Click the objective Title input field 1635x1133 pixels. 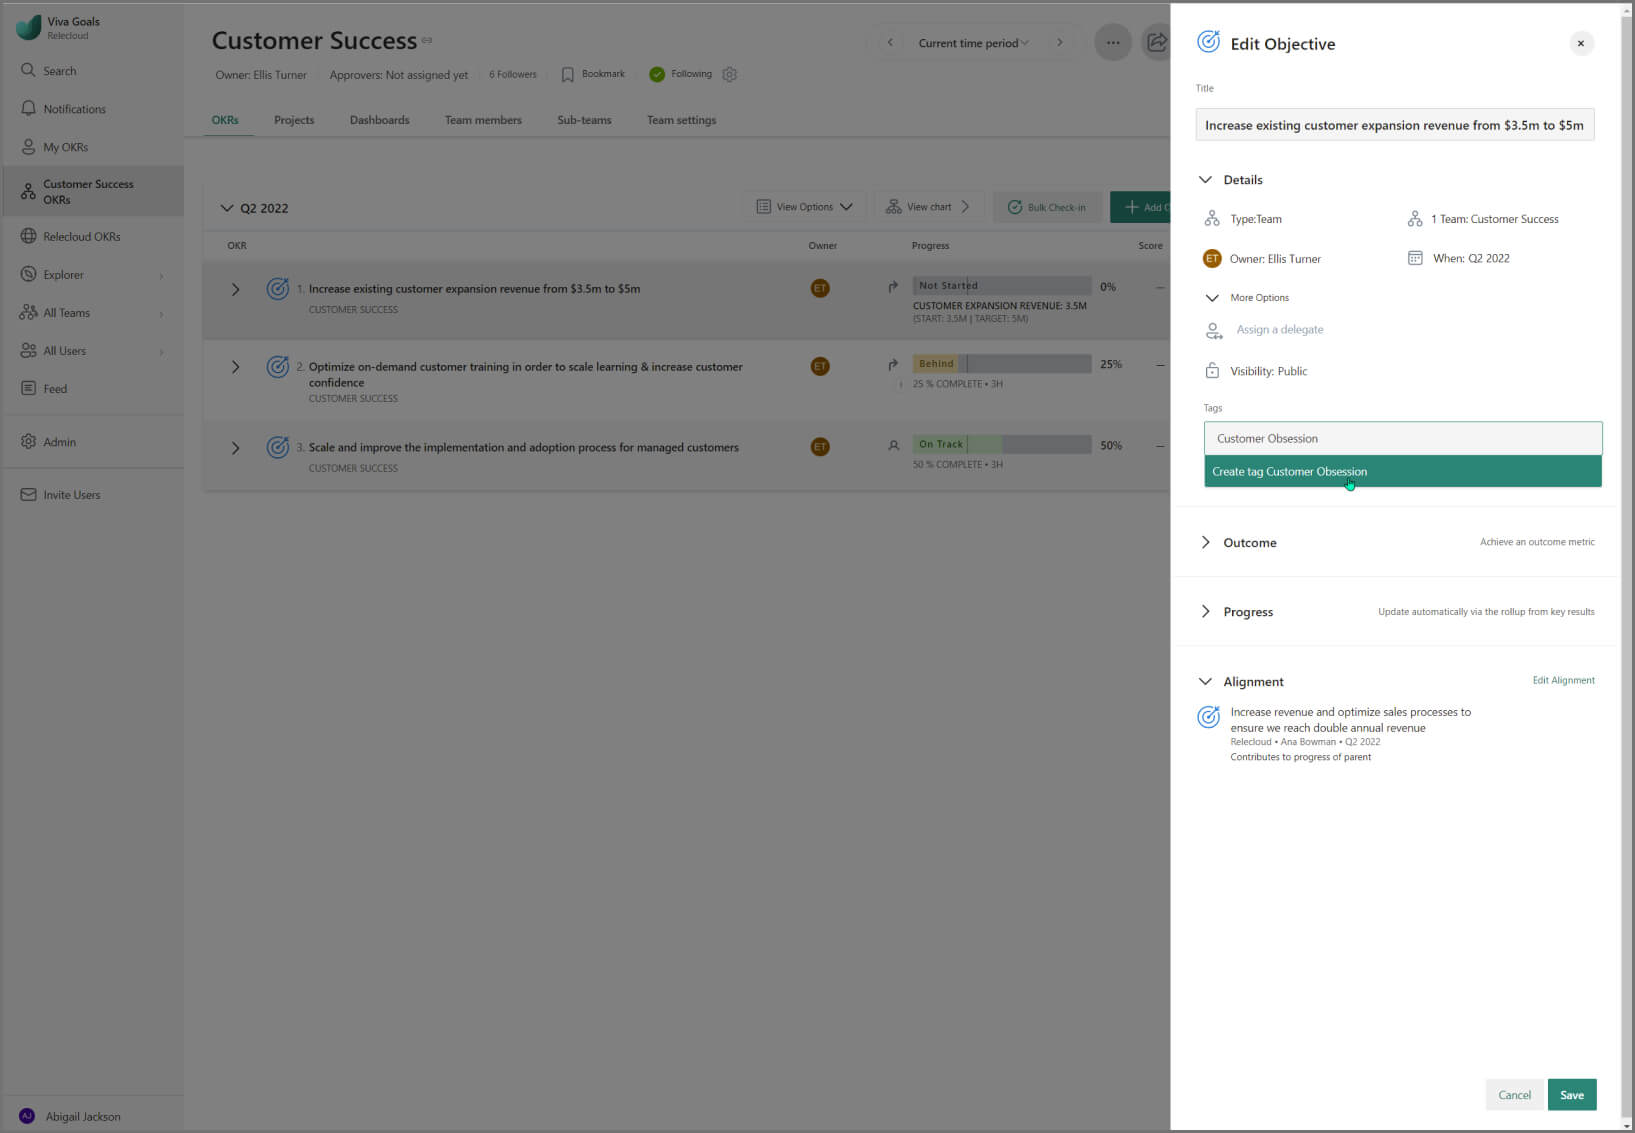click(1395, 125)
